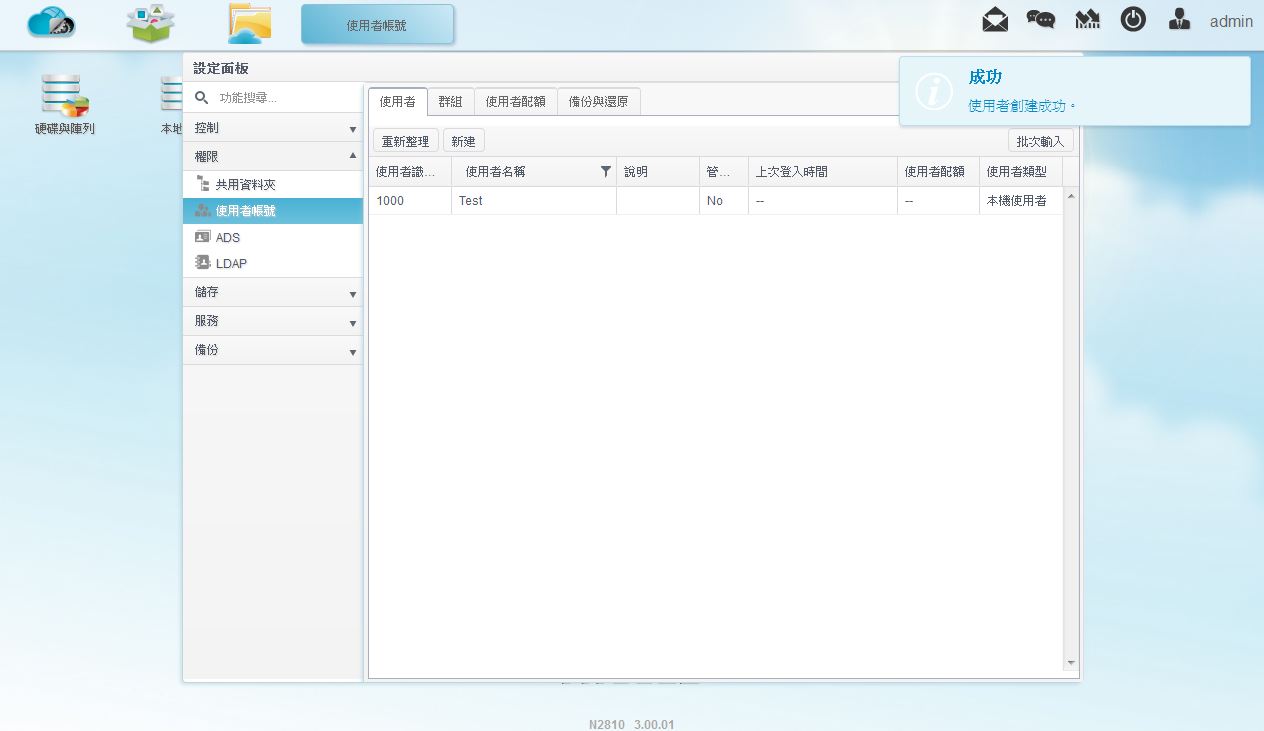Click the 使用者帳號 taskbar window button
This screenshot has height=731, width=1264.
pyautogui.click(x=377, y=25)
